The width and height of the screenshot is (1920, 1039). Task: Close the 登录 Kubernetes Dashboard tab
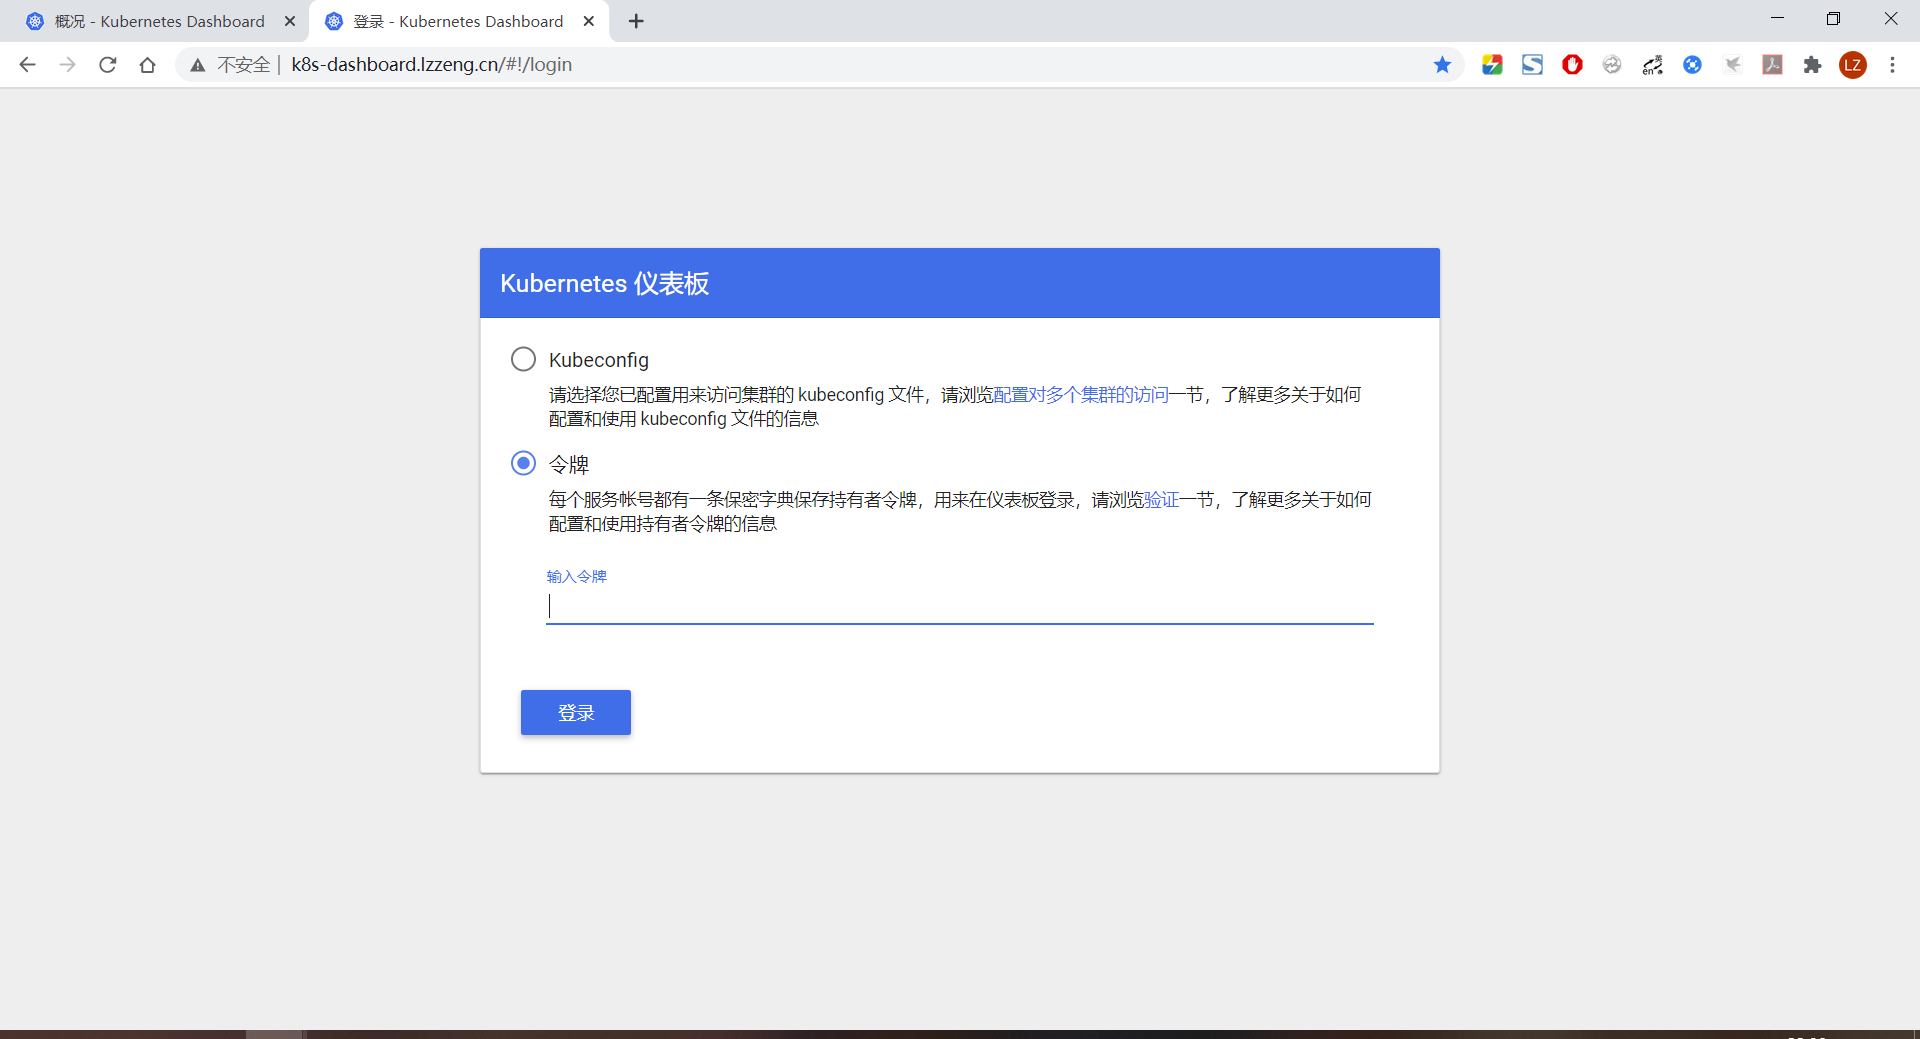[589, 21]
